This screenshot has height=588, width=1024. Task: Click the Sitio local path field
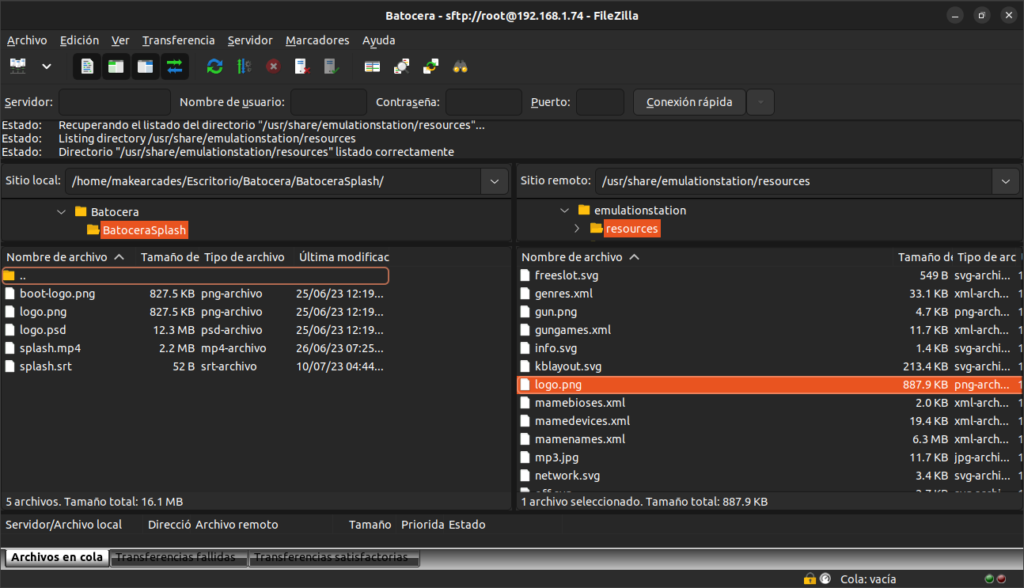(x=274, y=181)
